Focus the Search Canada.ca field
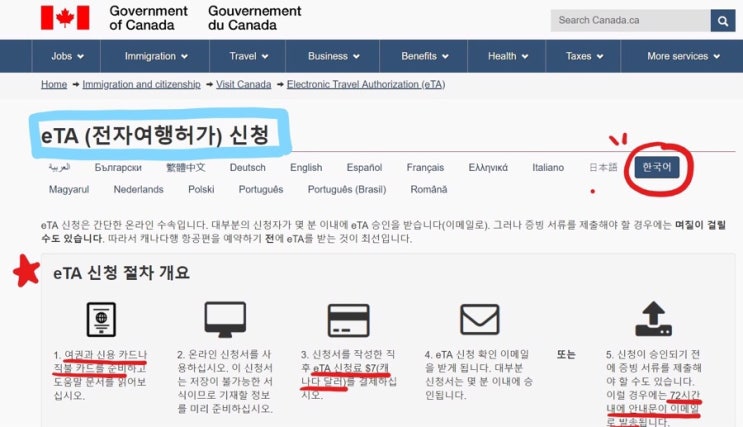Screen dimensions: 743x427 click(630, 21)
